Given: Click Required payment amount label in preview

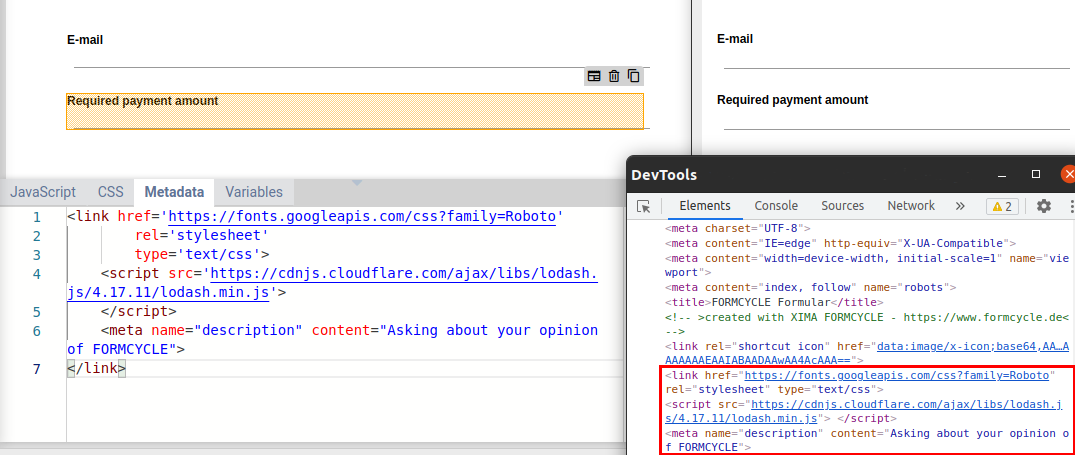Looking at the screenshot, I should click(793, 100).
